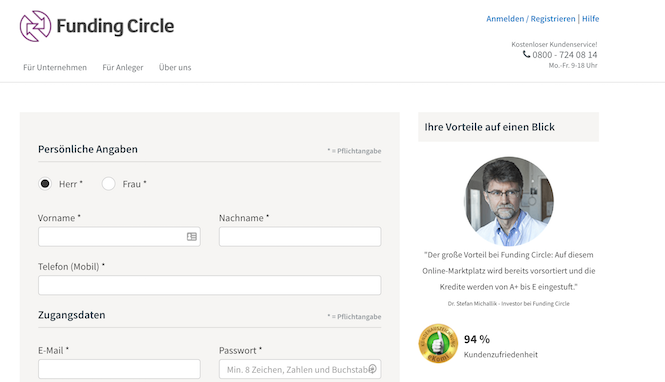Click the autofill contact icon in Vorname field
The width and height of the screenshot is (665, 382).
pos(192,237)
